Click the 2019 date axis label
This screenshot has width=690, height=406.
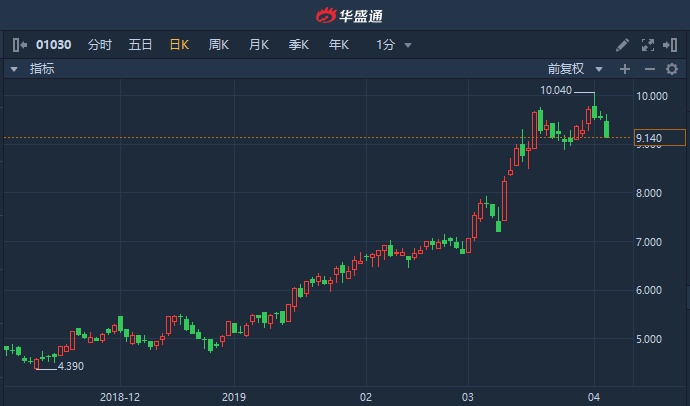(x=234, y=397)
